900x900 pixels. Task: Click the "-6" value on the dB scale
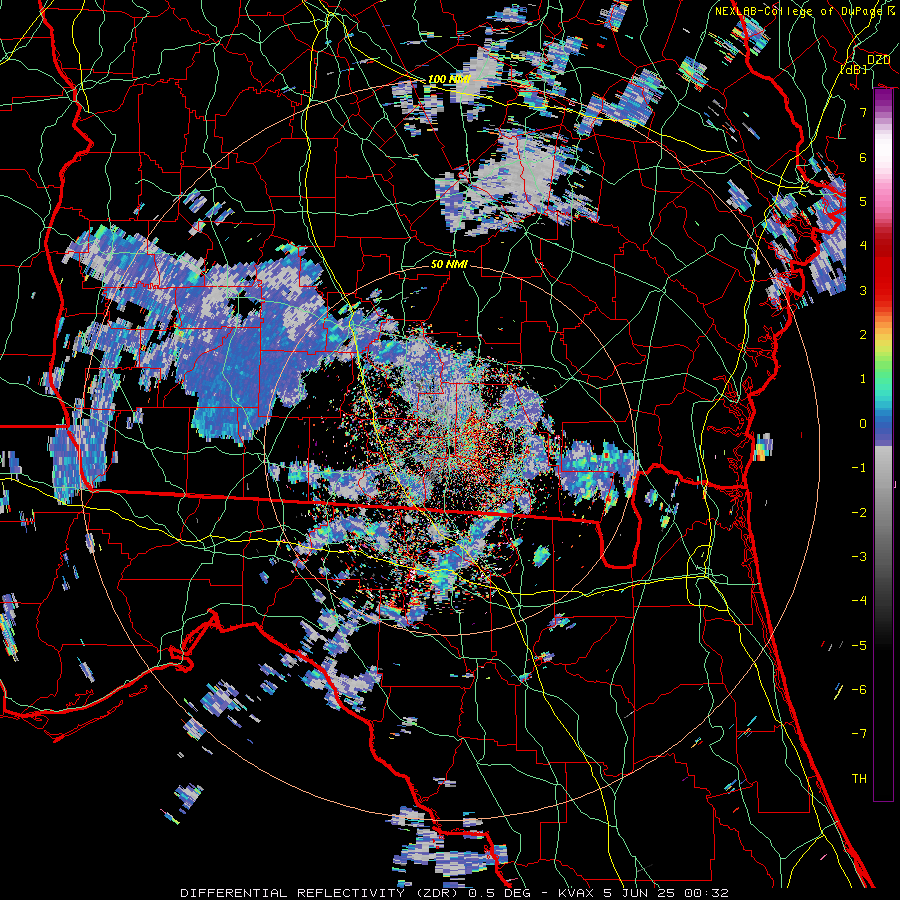[859, 690]
